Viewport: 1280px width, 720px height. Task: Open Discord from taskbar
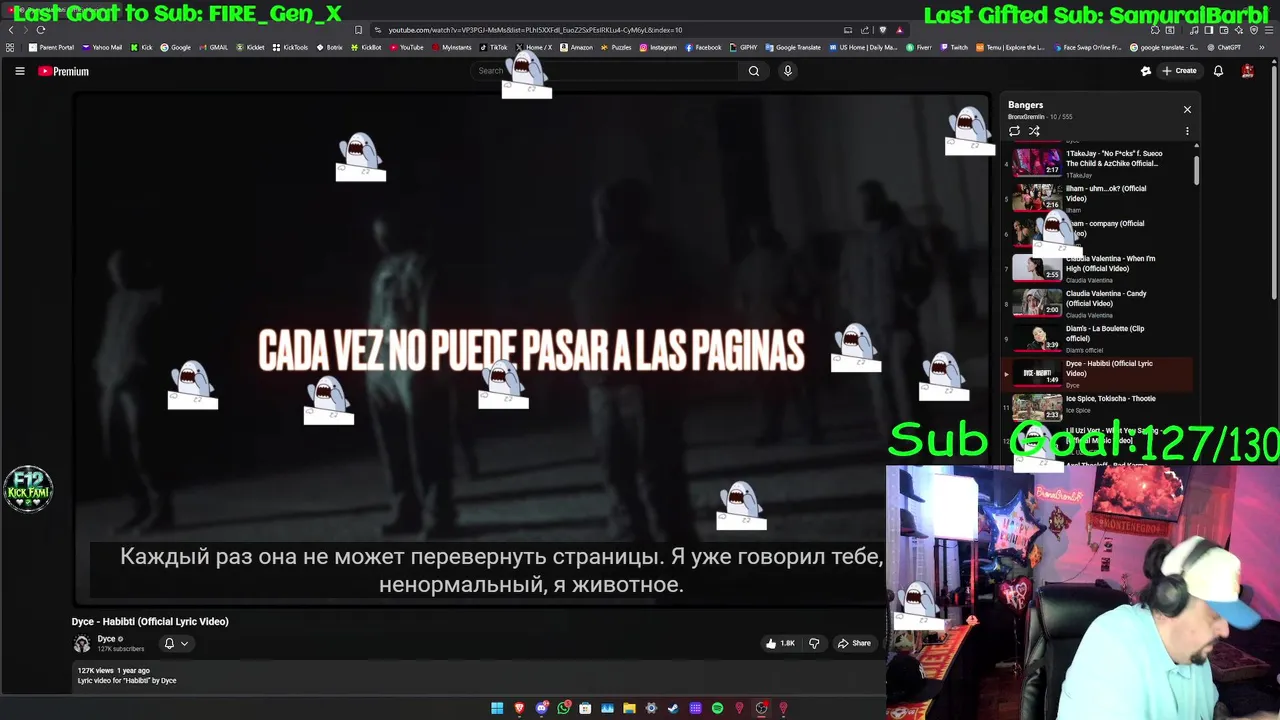pos(541,708)
